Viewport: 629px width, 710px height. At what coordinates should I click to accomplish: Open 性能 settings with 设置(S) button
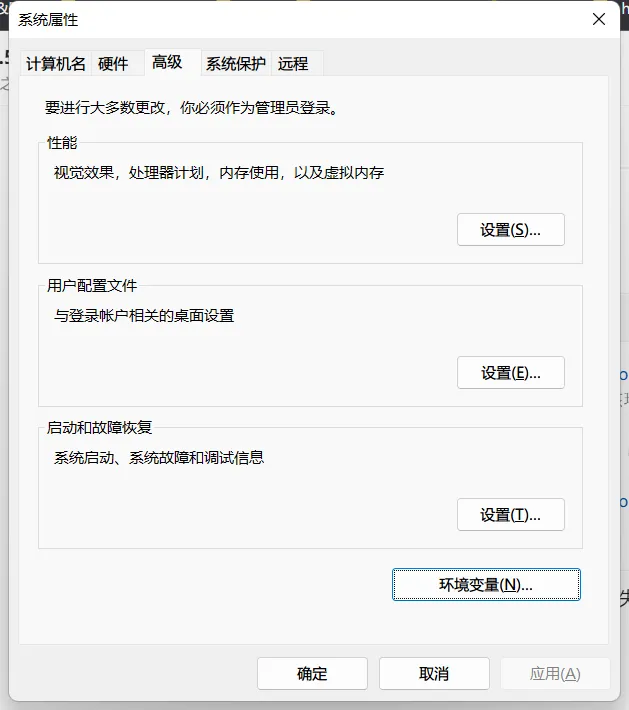(510, 230)
